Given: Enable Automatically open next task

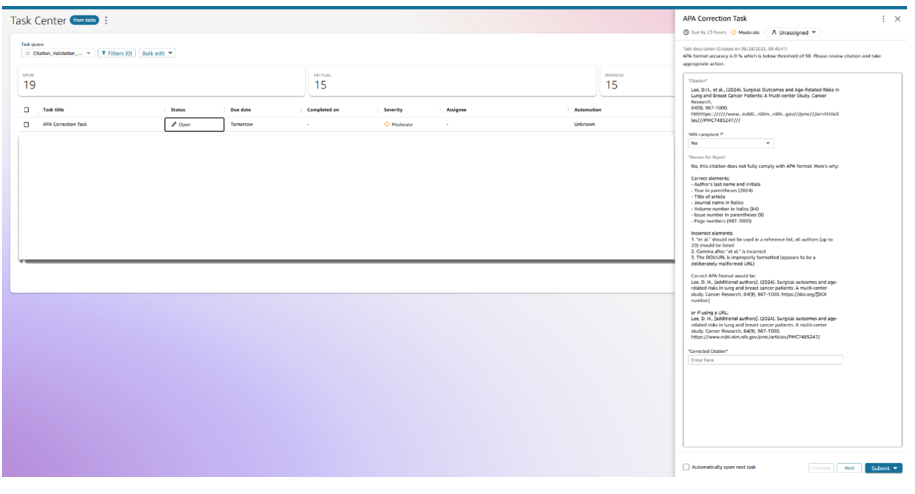Looking at the screenshot, I should [x=686, y=467].
